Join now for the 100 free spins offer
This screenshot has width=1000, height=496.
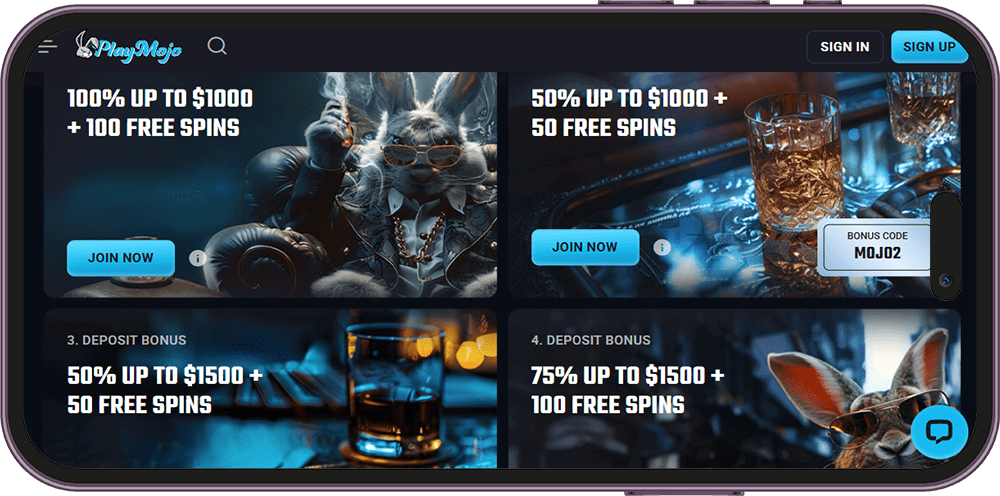point(121,258)
